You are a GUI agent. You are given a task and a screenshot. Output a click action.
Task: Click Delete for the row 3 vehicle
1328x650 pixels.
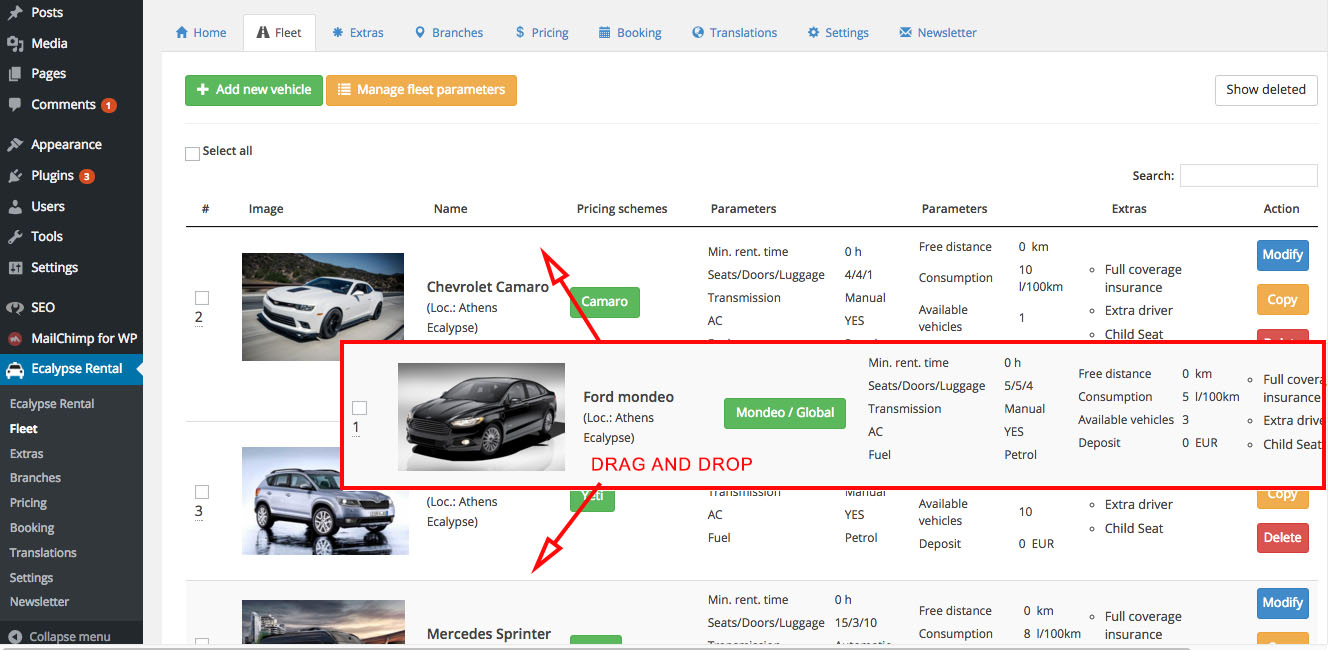1282,538
